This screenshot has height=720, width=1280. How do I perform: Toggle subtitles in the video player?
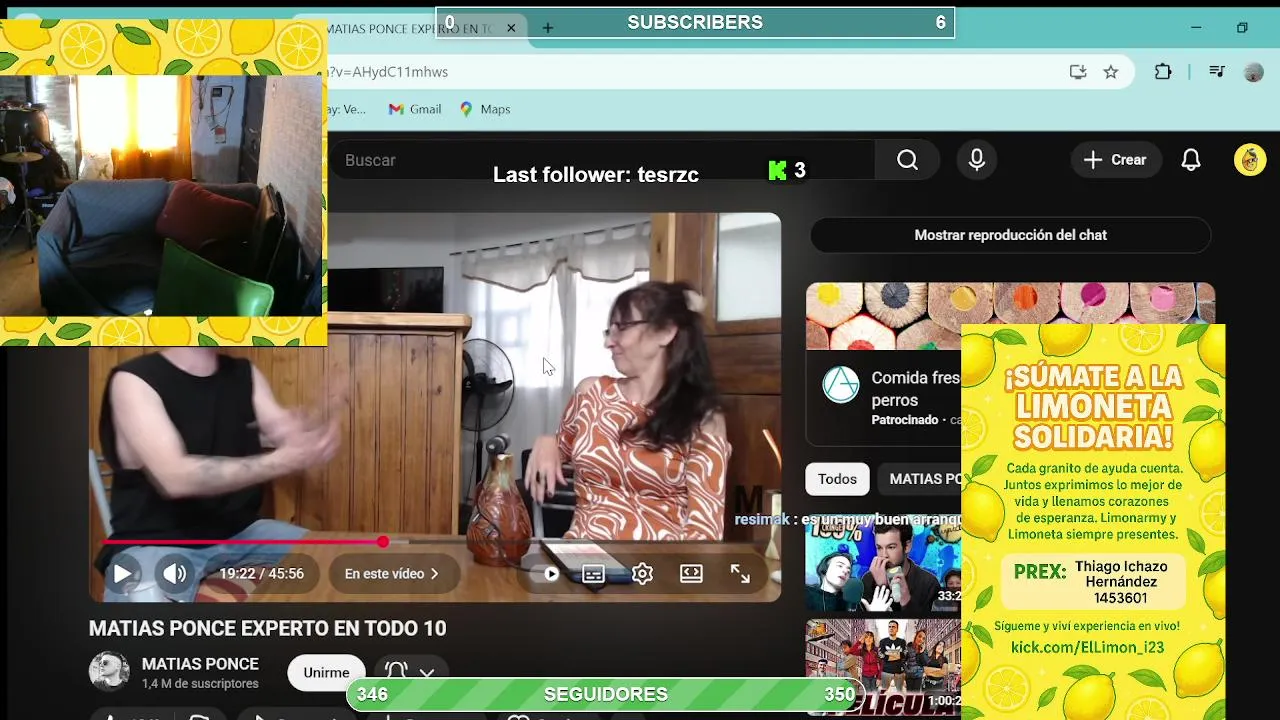(593, 574)
